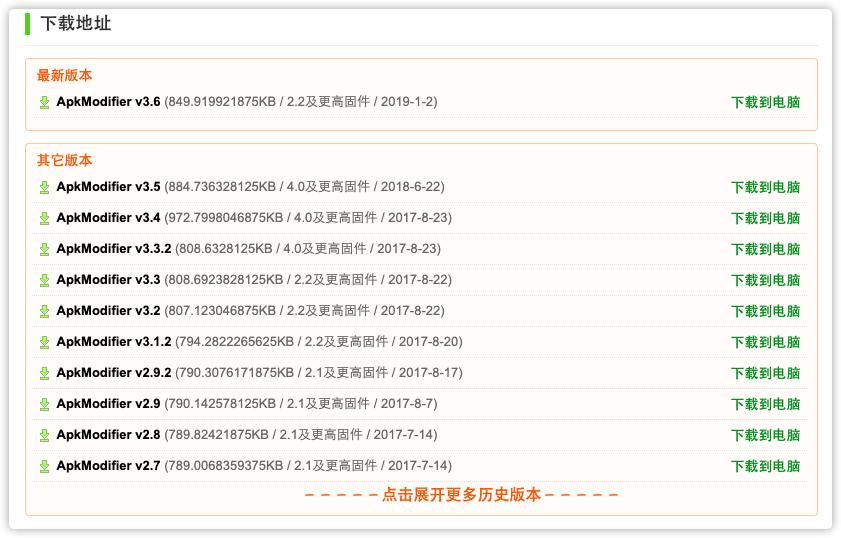Click 下载到电脑 for ApkModifier v3.5
This screenshot has width=841, height=538.
coord(765,187)
